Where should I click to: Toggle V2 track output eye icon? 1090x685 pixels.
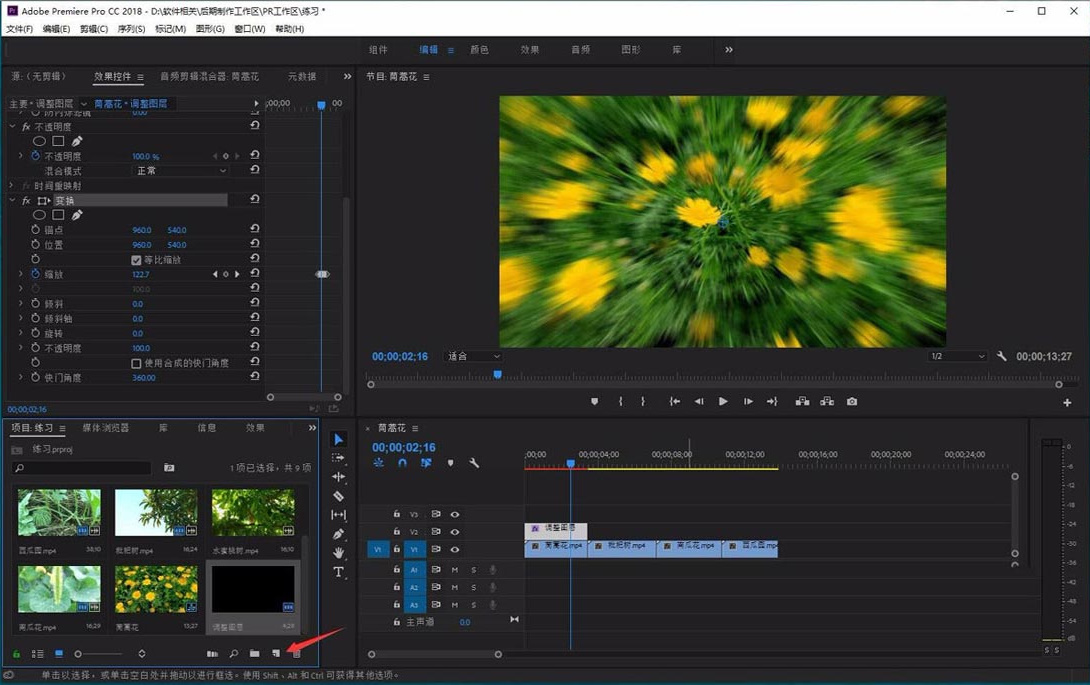(x=454, y=532)
